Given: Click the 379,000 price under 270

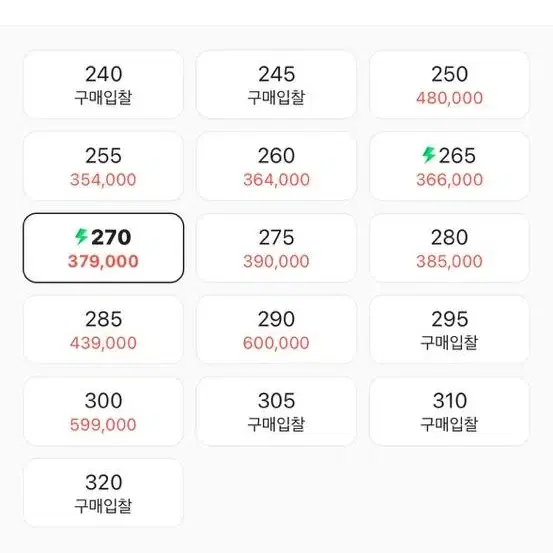Looking at the screenshot, I should (x=103, y=261).
